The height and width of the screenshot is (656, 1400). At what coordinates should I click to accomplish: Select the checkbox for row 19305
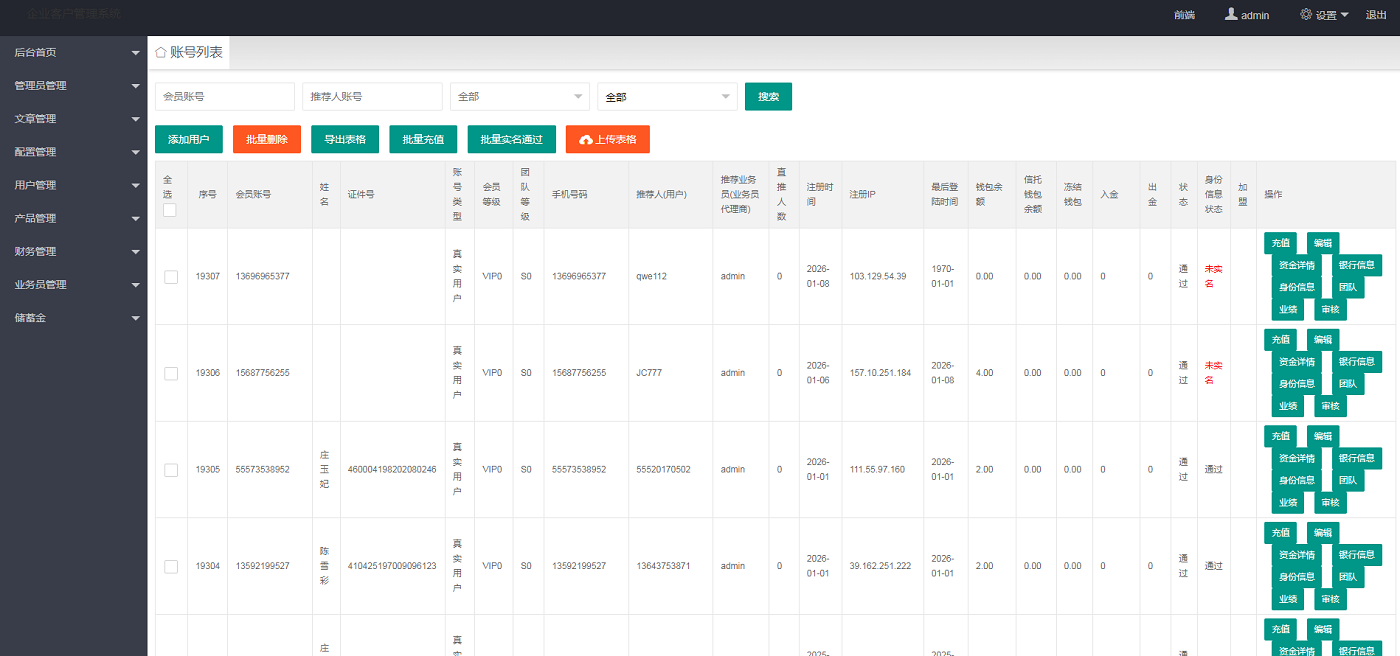(171, 470)
